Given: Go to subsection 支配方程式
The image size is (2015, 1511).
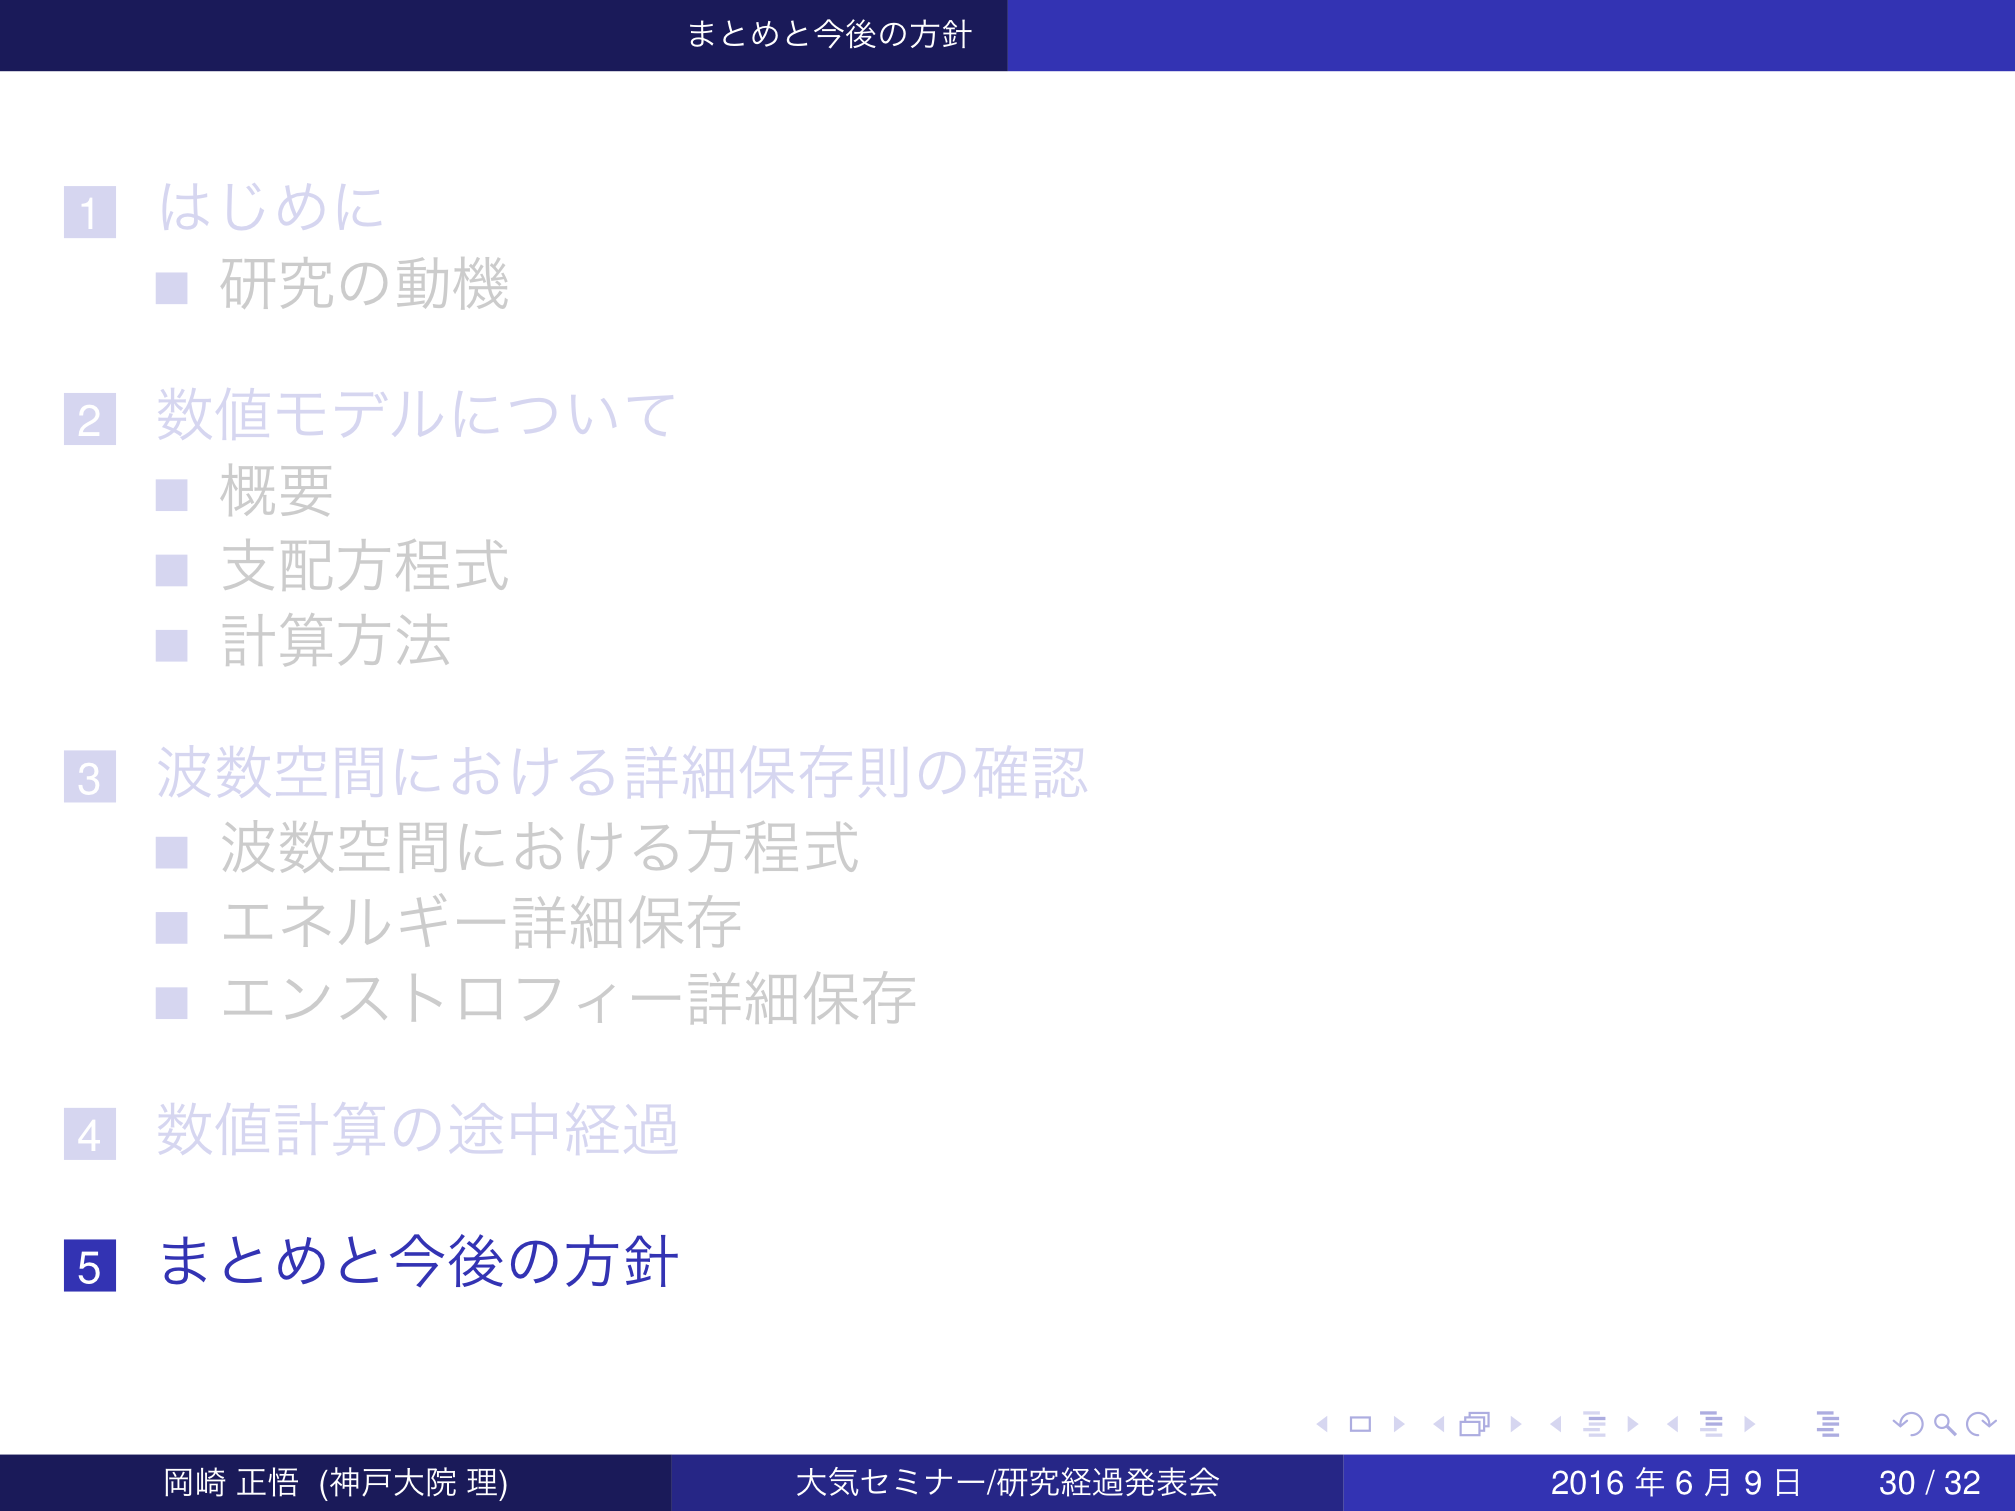Looking at the screenshot, I should coord(364,567).
